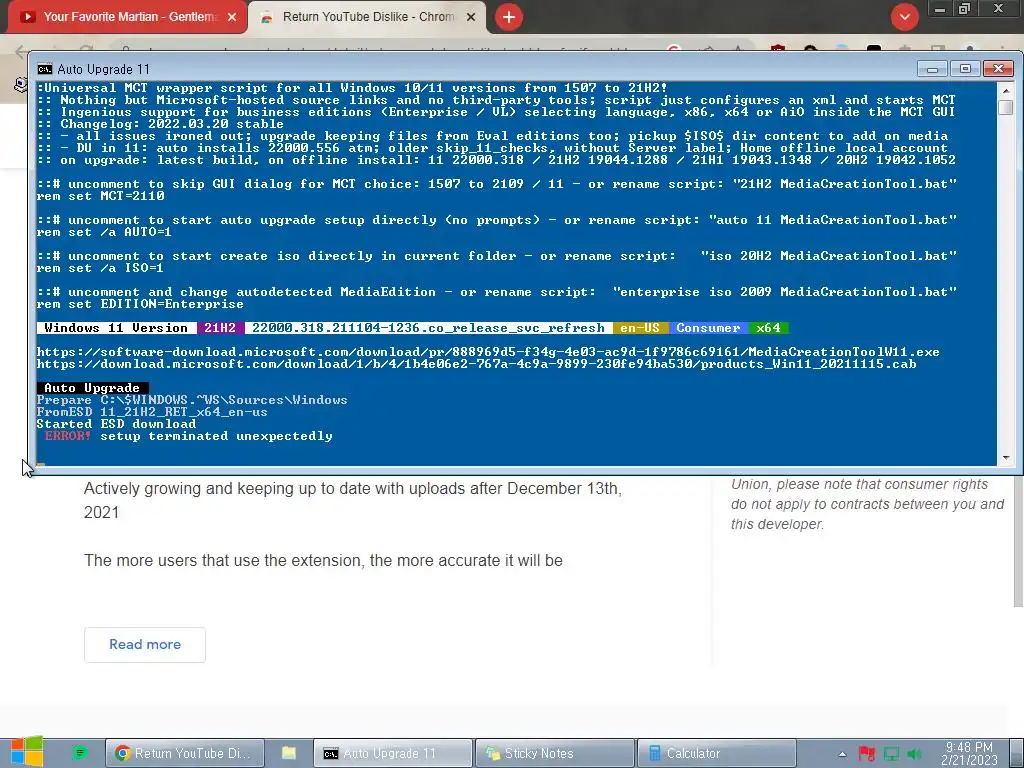This screenshot has height=768, width=1024.
Task: Click the network monitor tray icon
Action: (891, 754)
